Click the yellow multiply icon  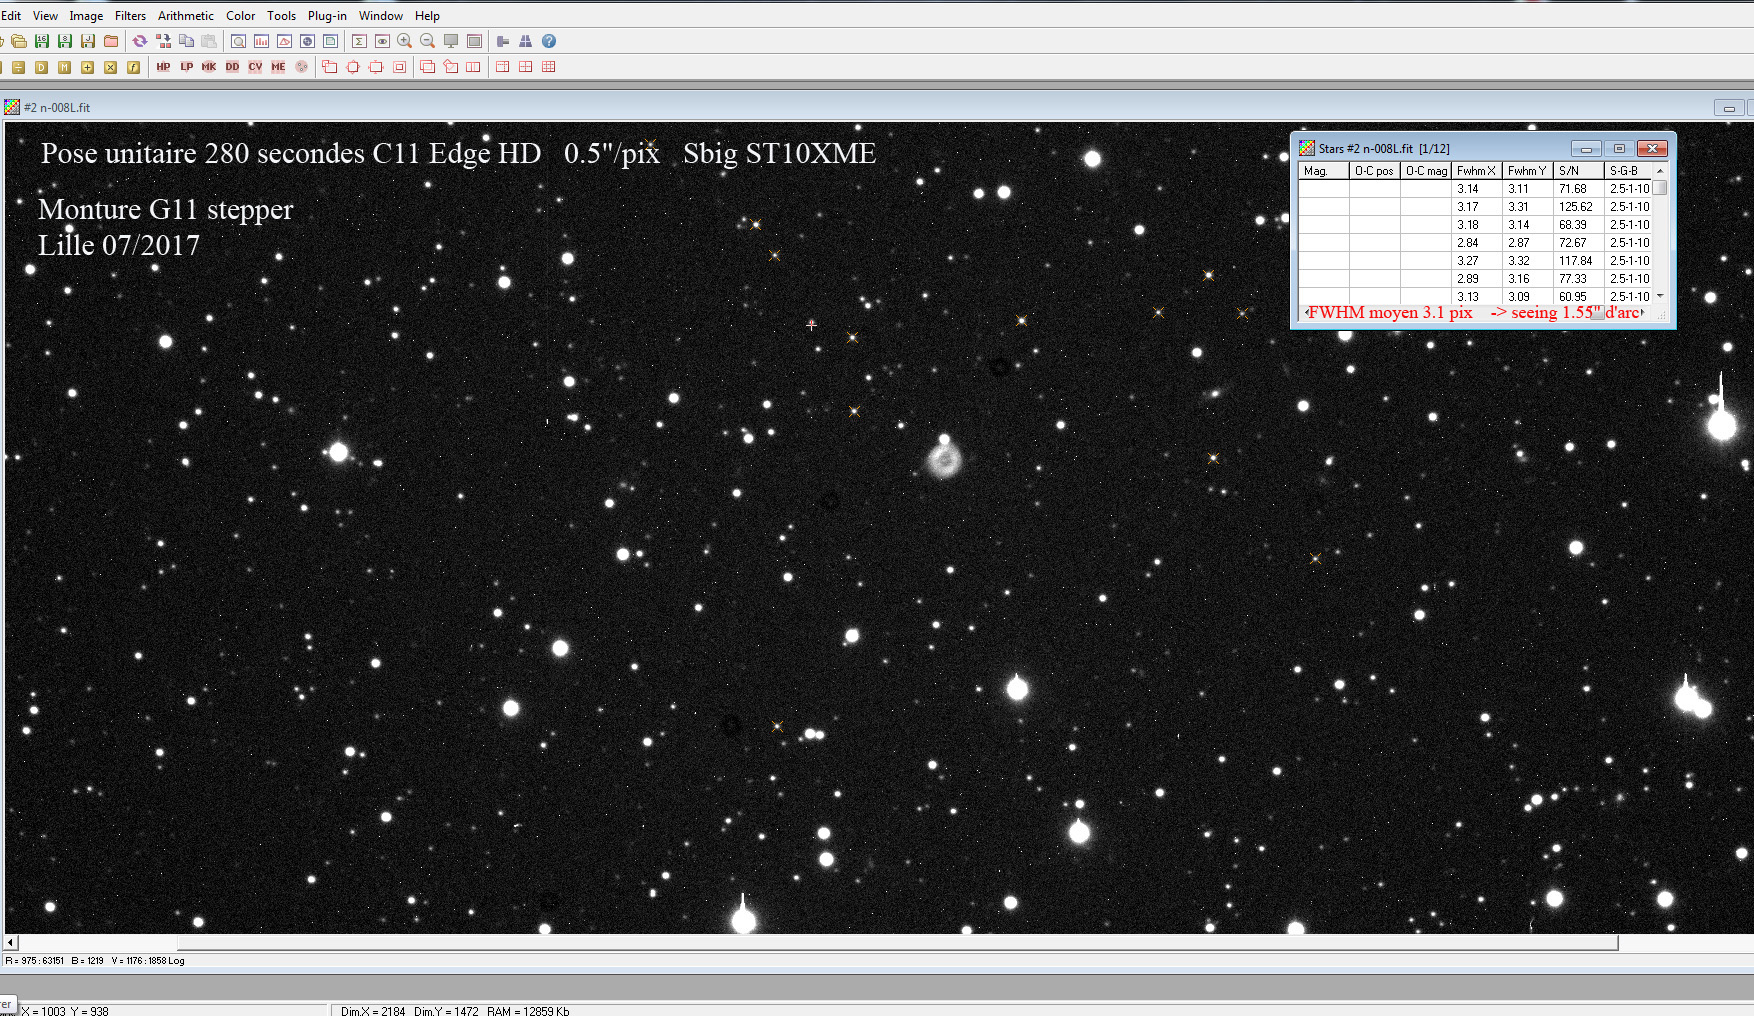[111, 67]
